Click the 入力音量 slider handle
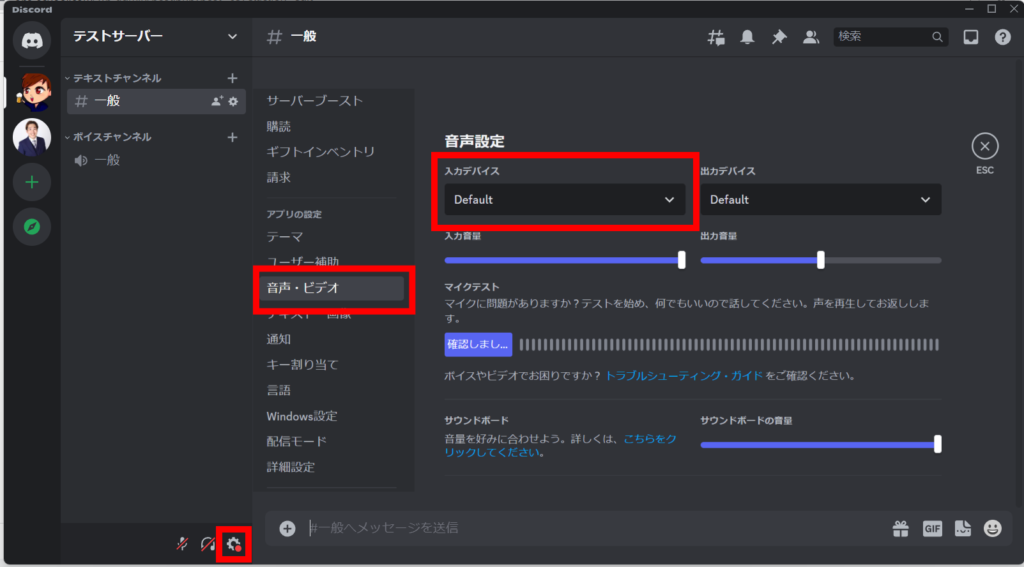The image size is (1024, 567). (x=682, y=260)
